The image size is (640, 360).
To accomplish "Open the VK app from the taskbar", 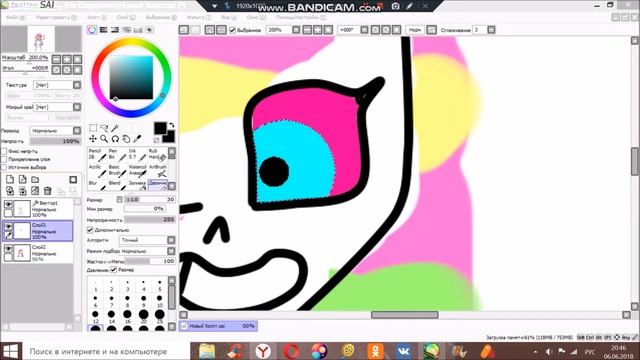I will click(402, 351).
